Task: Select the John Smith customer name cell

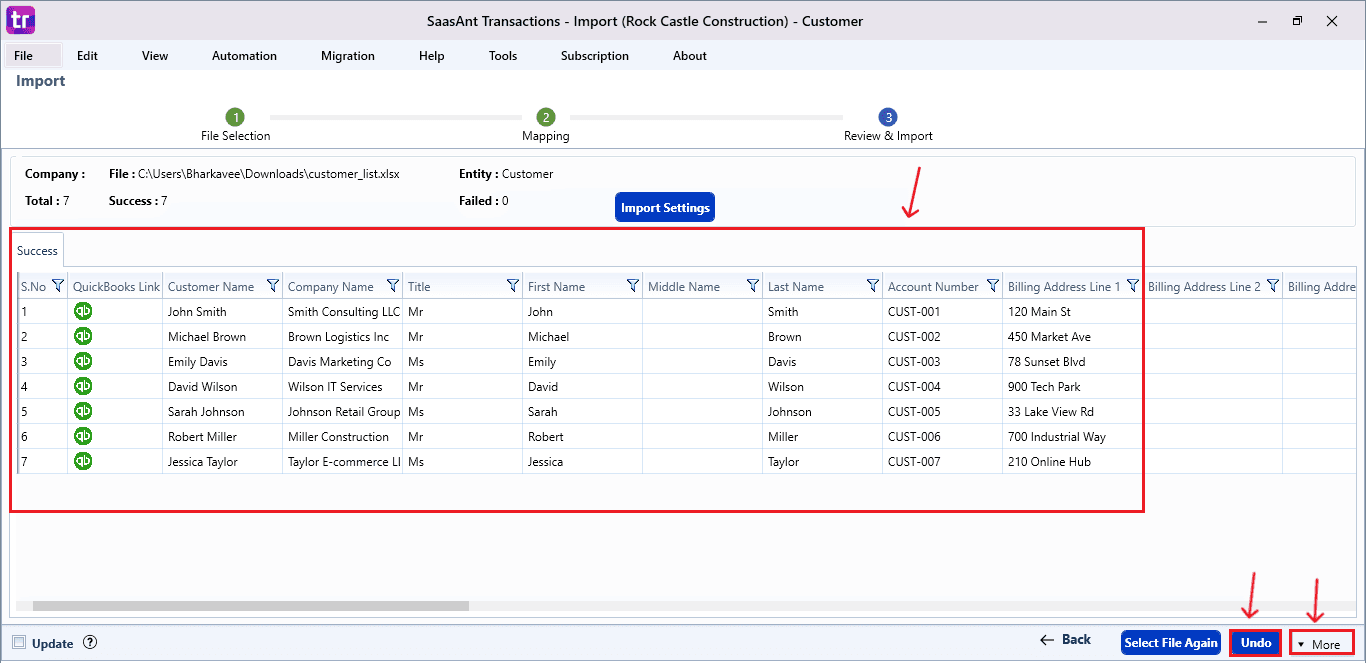Action: 222,311
